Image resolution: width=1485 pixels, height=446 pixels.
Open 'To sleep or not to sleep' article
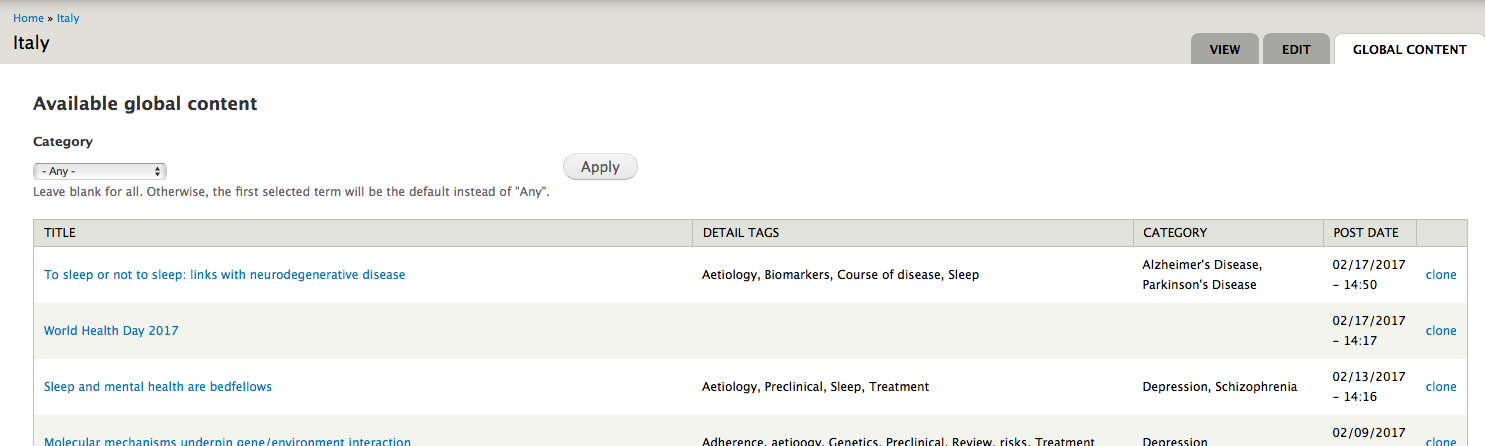[224, 275]
